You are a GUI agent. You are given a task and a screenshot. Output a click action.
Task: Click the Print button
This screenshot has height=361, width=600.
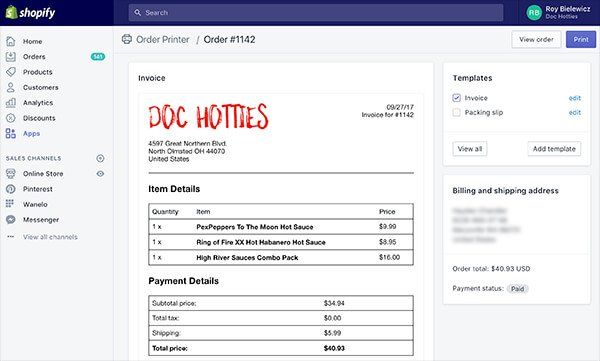click(581, 39)
